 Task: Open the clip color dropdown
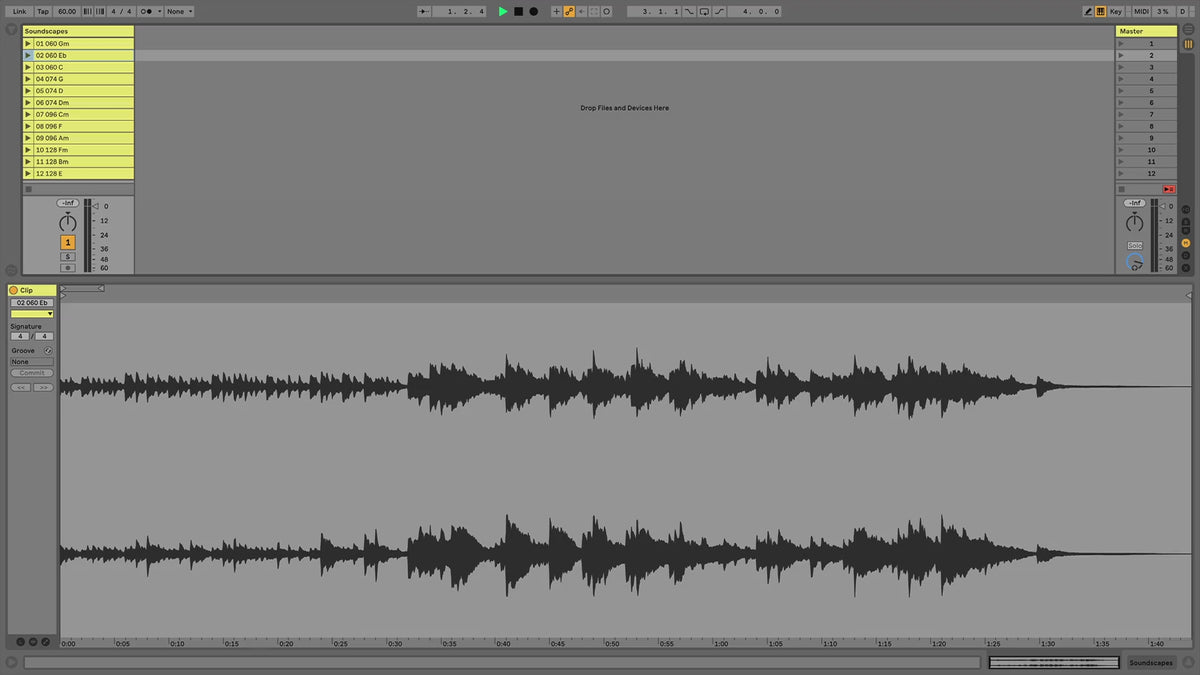point(32,314)
